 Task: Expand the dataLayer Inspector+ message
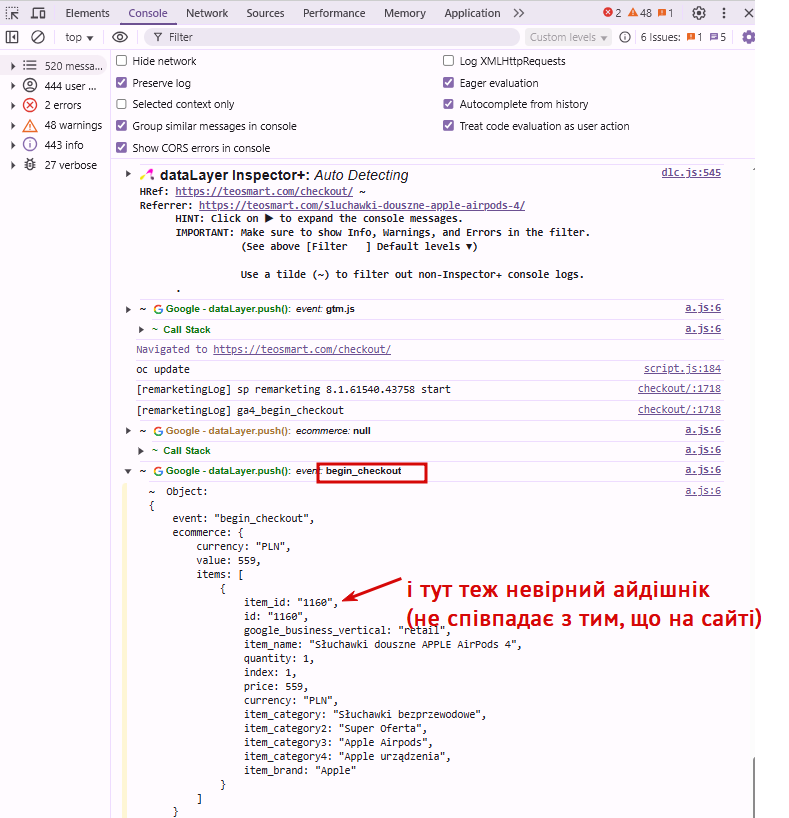(128, 174)
